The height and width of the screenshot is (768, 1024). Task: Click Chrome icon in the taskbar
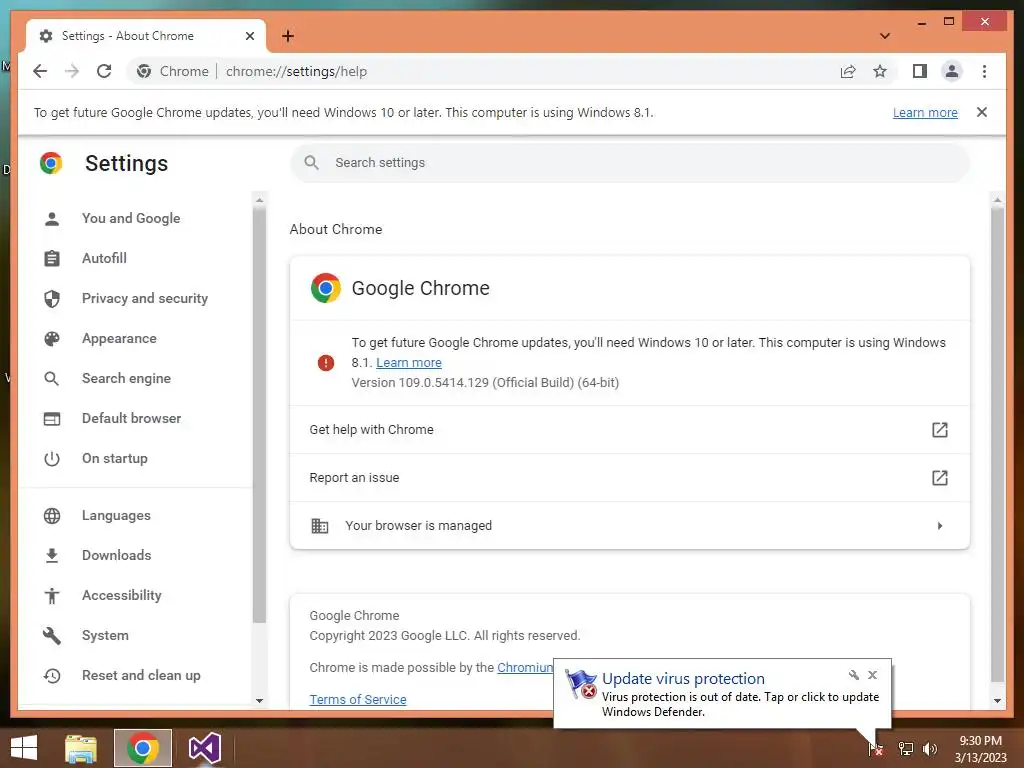(x=143, y=748)
